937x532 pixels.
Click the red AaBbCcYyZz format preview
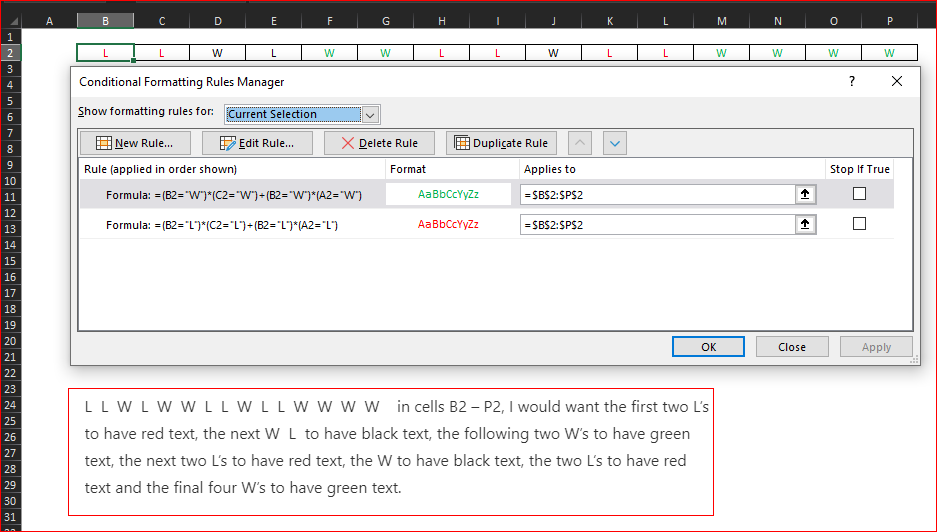coord(448,224)
